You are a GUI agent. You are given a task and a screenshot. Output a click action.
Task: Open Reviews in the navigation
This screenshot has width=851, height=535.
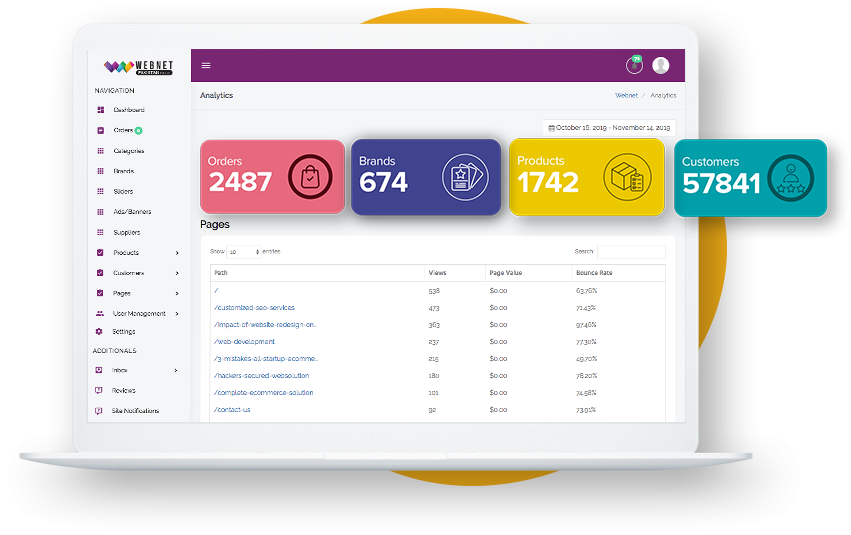(x=124, y=391)
